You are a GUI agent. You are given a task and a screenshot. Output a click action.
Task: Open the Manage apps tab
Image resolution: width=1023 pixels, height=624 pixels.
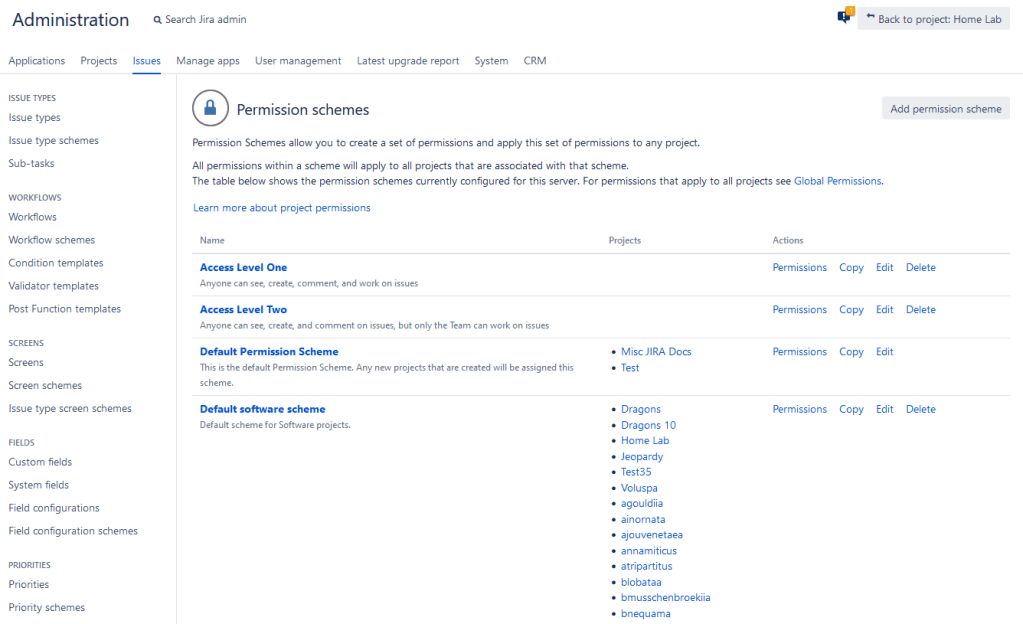coord(208,61)
